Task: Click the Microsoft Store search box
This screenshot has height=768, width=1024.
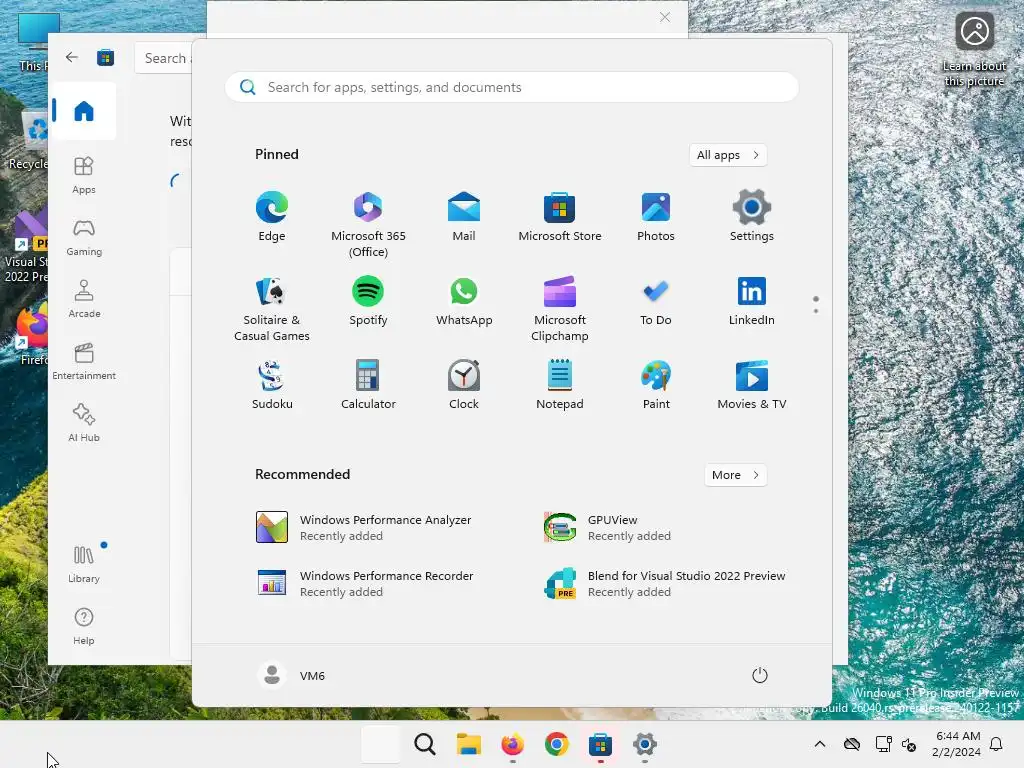Action: 163,58
